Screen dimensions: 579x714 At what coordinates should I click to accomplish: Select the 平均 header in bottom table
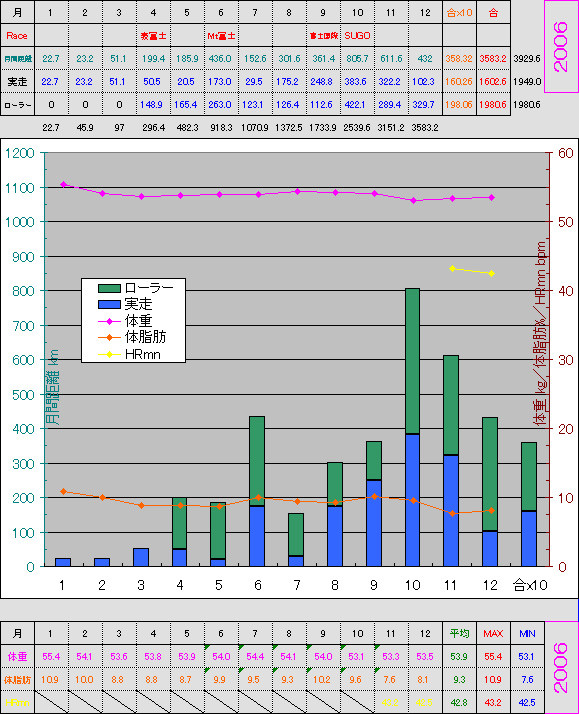point(459,633)
